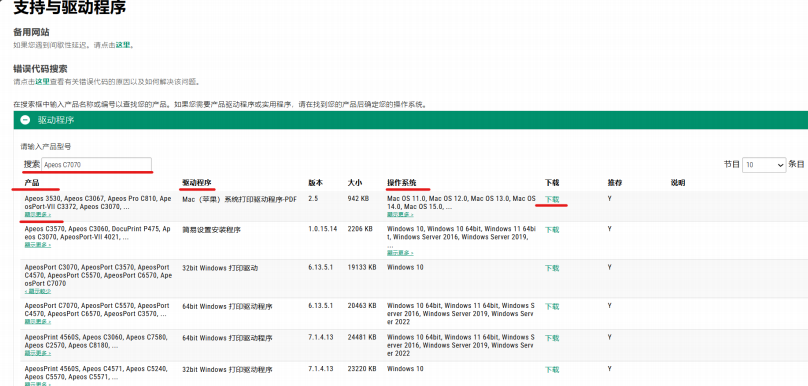
Task: Click product text starting Apeos 3530, Apeos C3067
Action: click(x=98, y=203)
